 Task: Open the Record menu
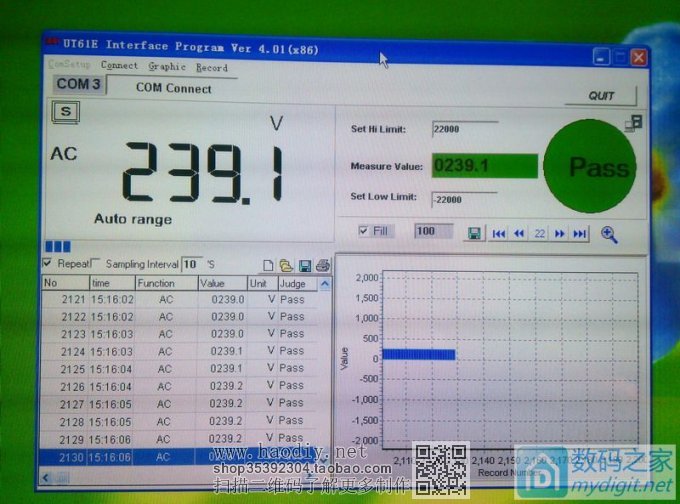(211, 68)
